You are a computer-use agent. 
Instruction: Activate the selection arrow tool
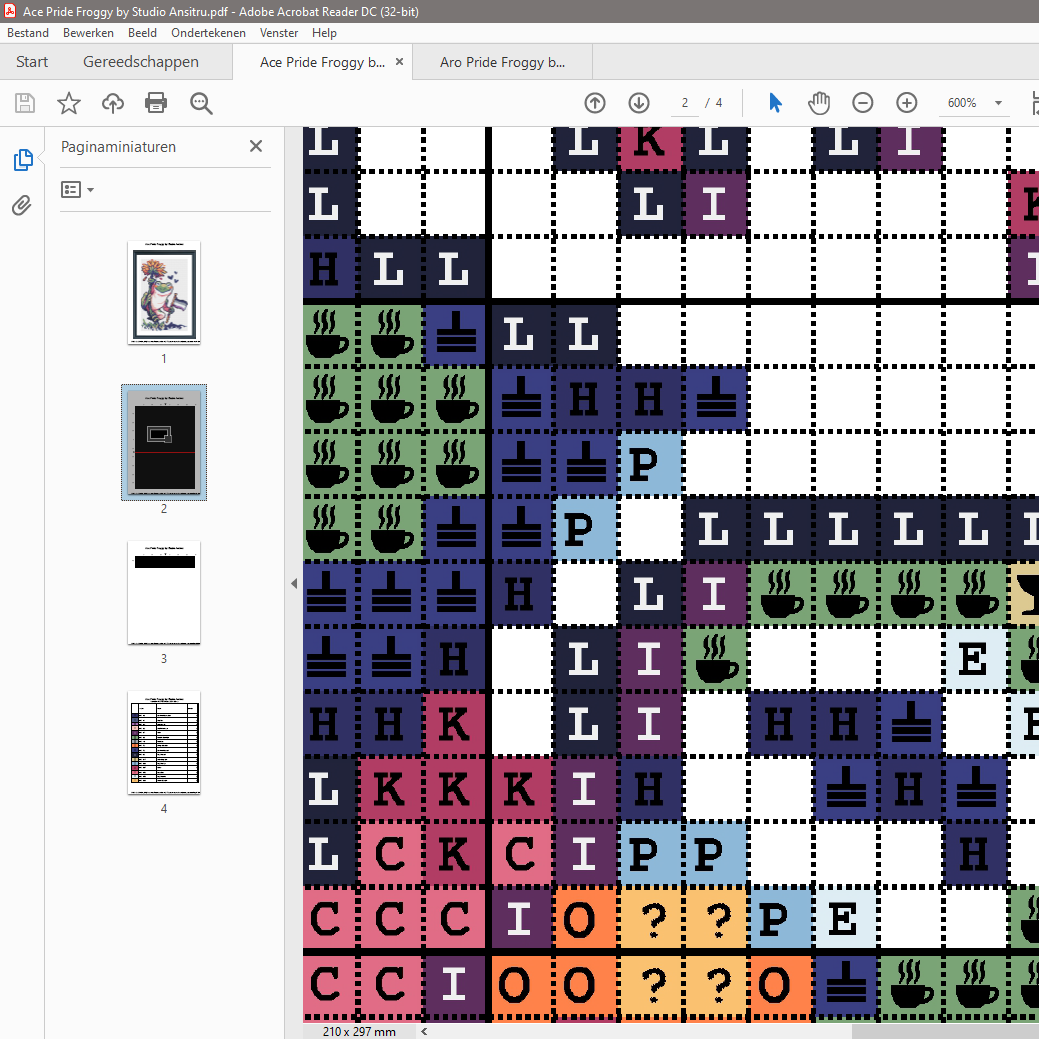pos(775,103)
